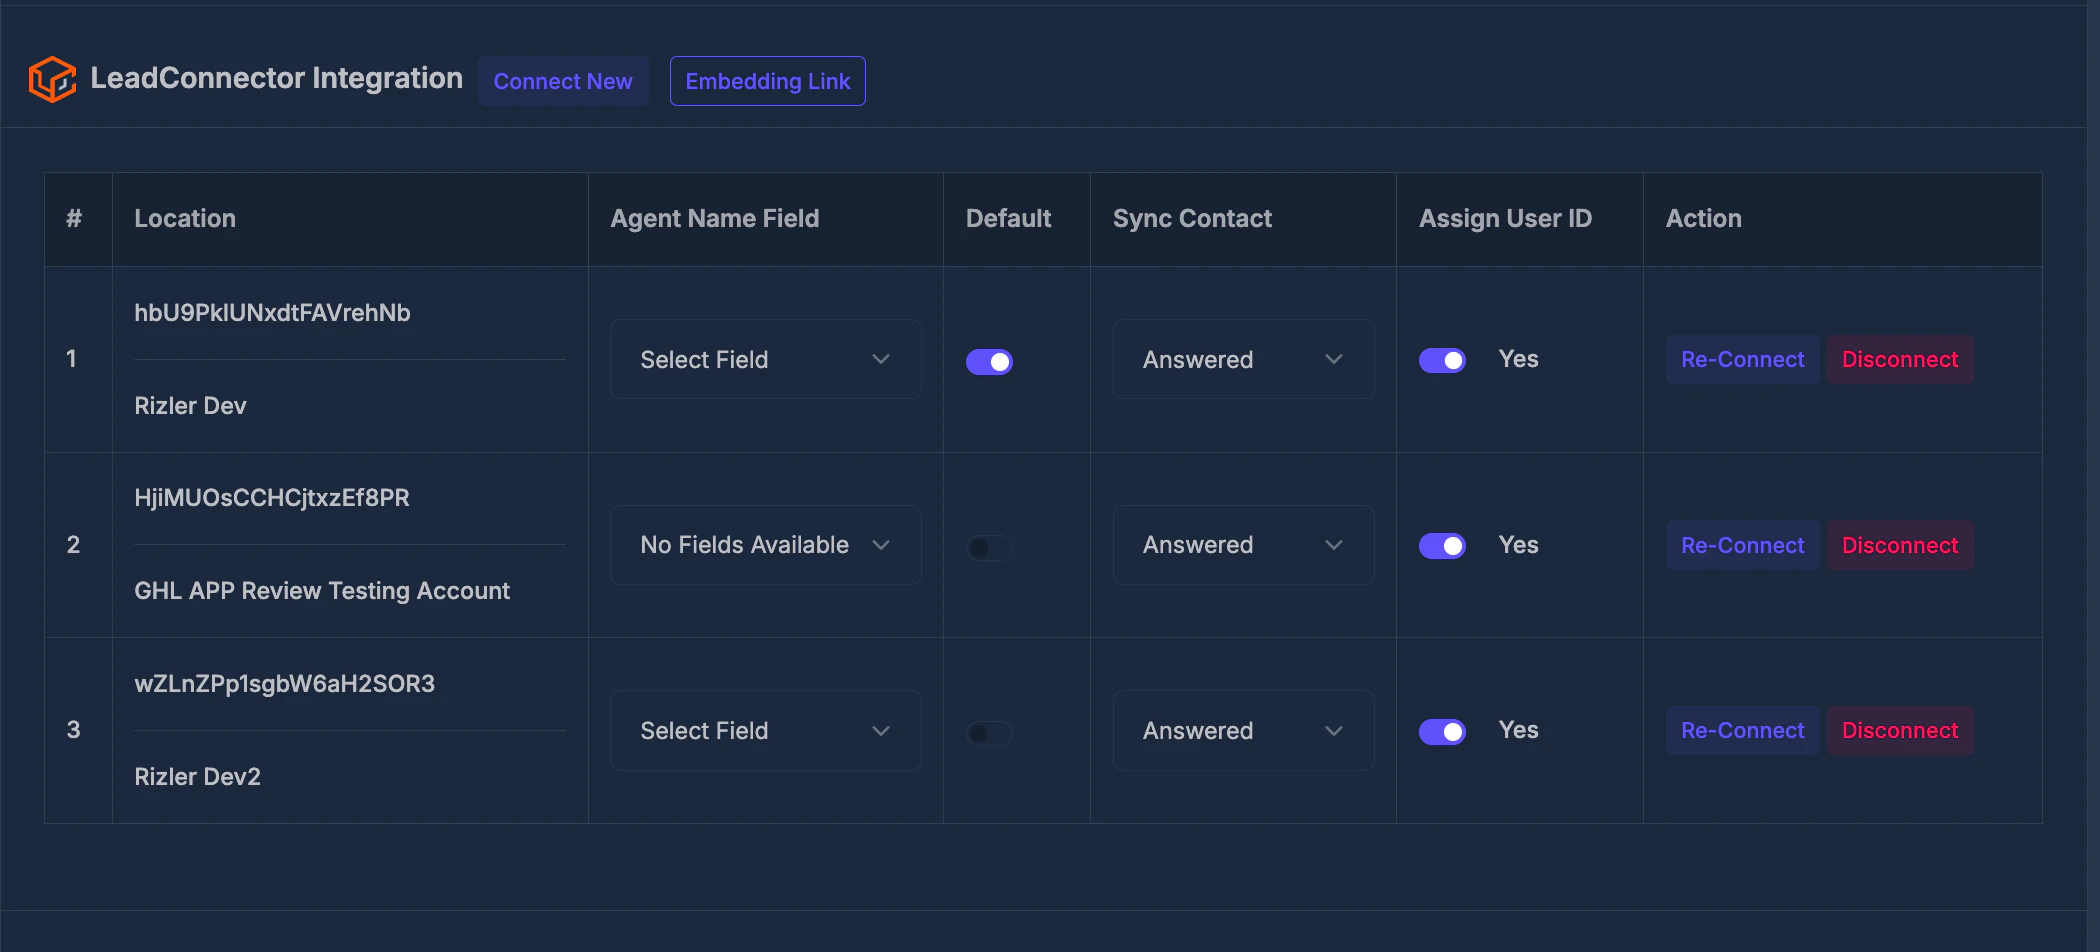2100x952 pixels.
Task: Toggle Default switch for Rizler Dev row
Action: (989, 360)
